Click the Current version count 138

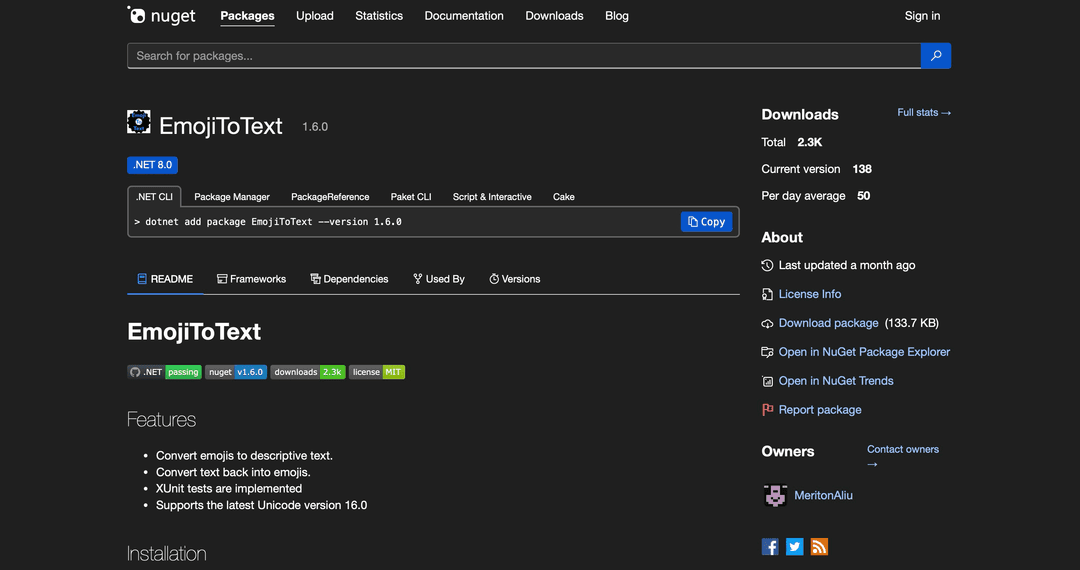(862, 169)
